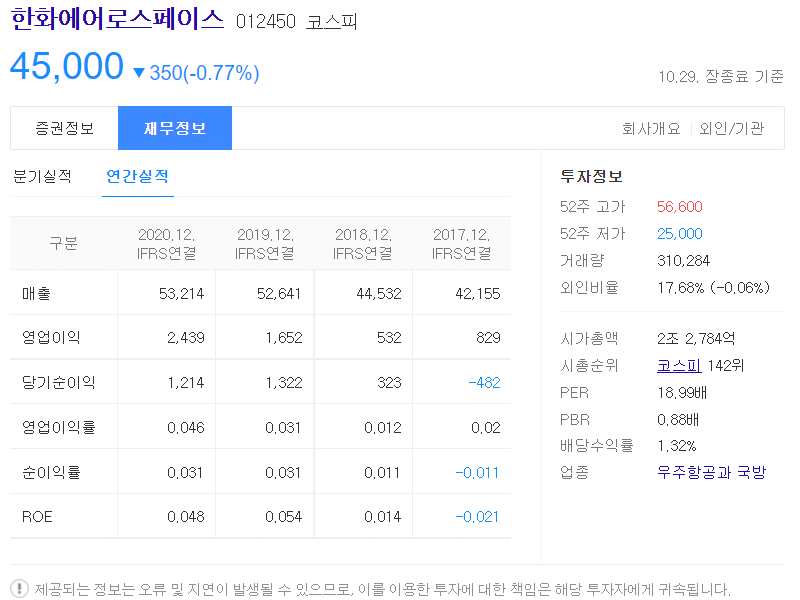The height and width of the screenshot is (600, 800).
Task: Click the warning icon next to disclaimer
Action: click(x=19, y=589)
